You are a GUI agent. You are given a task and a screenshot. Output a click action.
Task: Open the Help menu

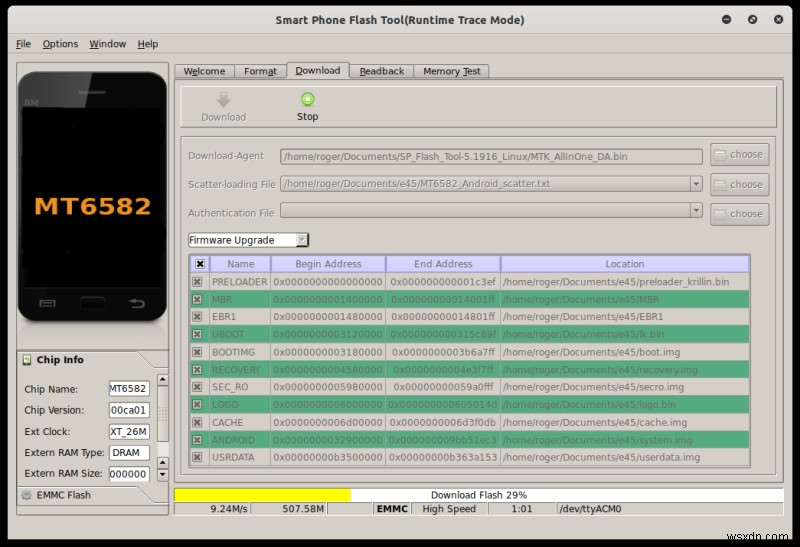click(x=148, y=44)
